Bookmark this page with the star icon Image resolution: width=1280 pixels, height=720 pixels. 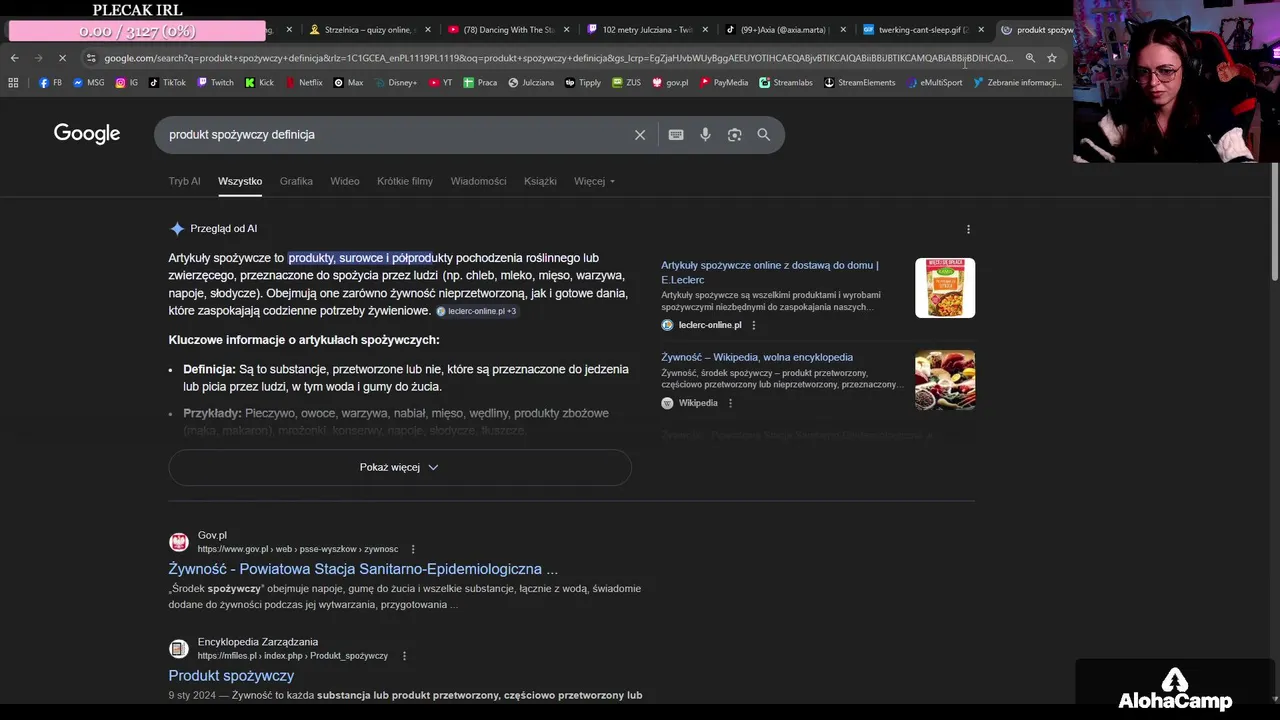(1052, 58)
